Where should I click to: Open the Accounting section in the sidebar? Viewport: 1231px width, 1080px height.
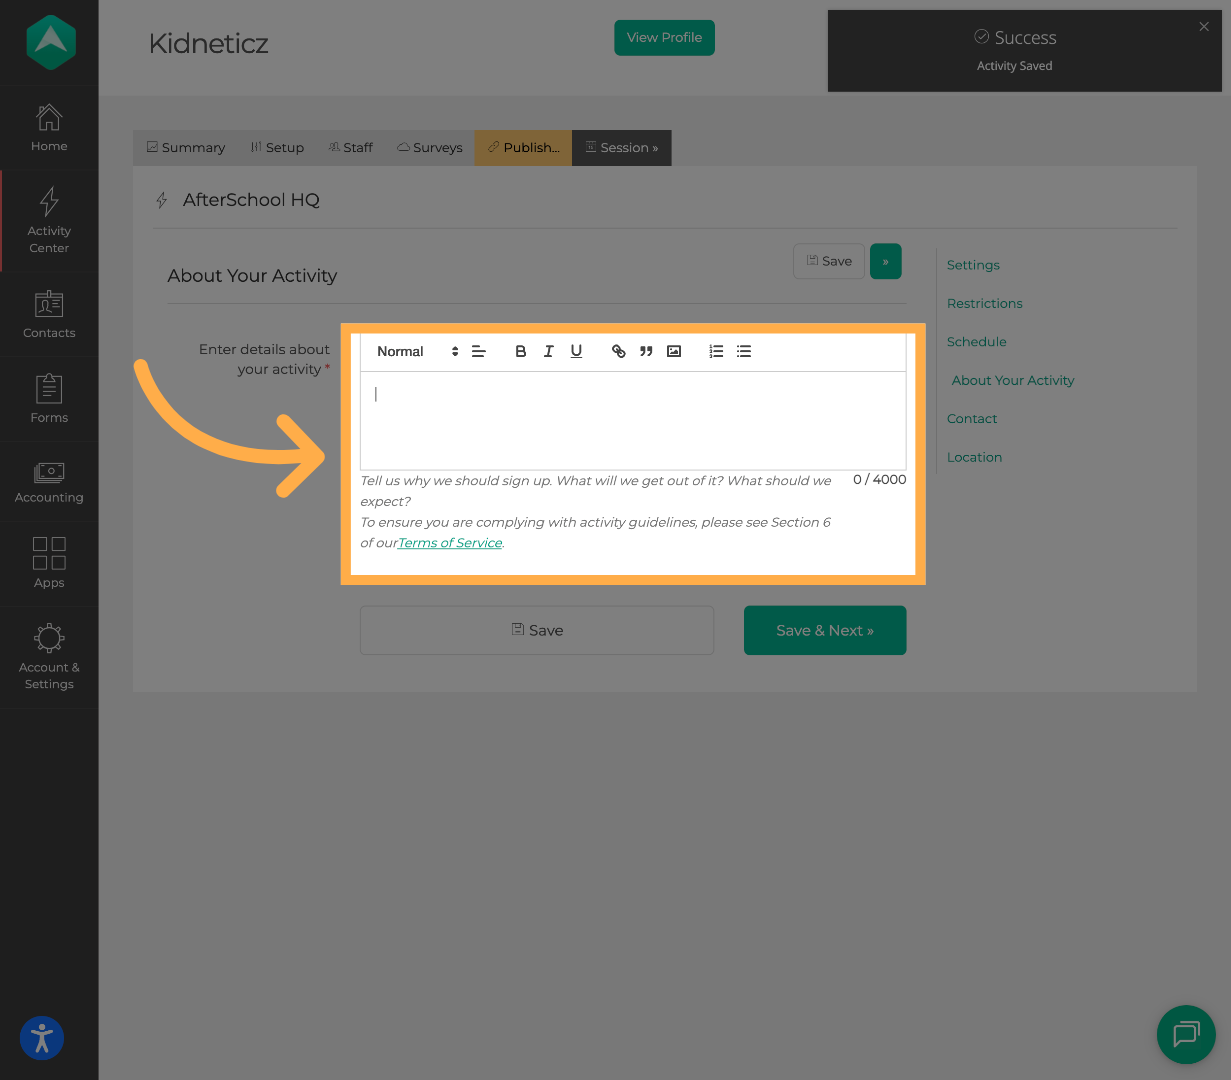point(49,480)
